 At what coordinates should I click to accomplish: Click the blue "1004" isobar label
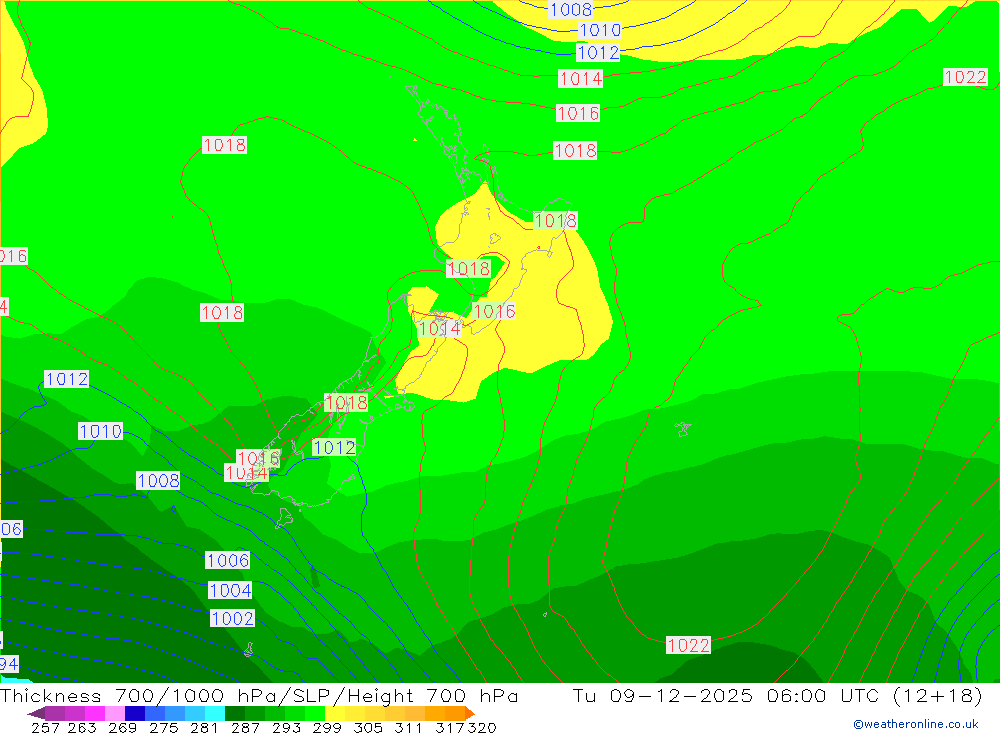(230, 590)
